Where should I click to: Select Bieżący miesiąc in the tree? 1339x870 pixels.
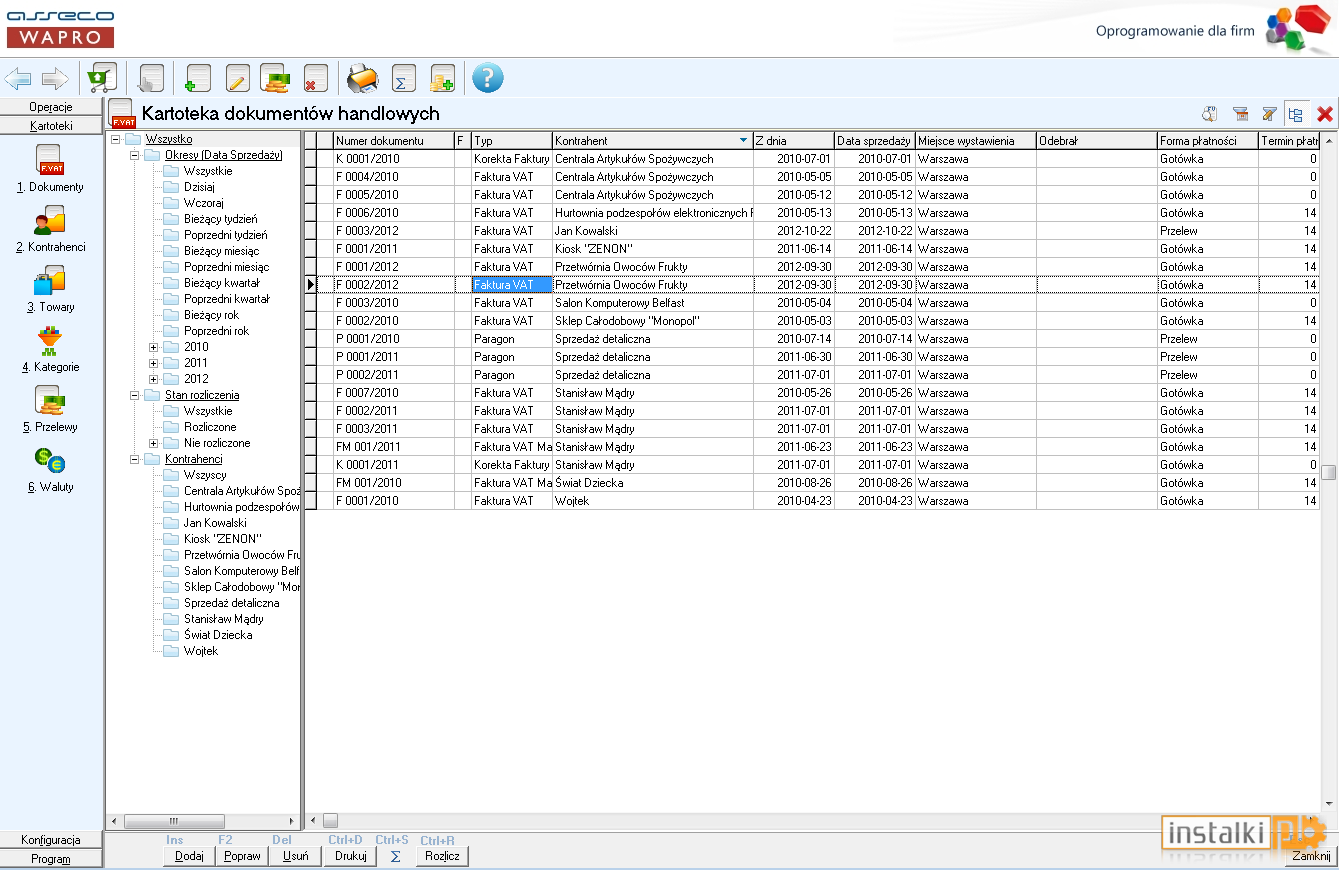(221, 251)
